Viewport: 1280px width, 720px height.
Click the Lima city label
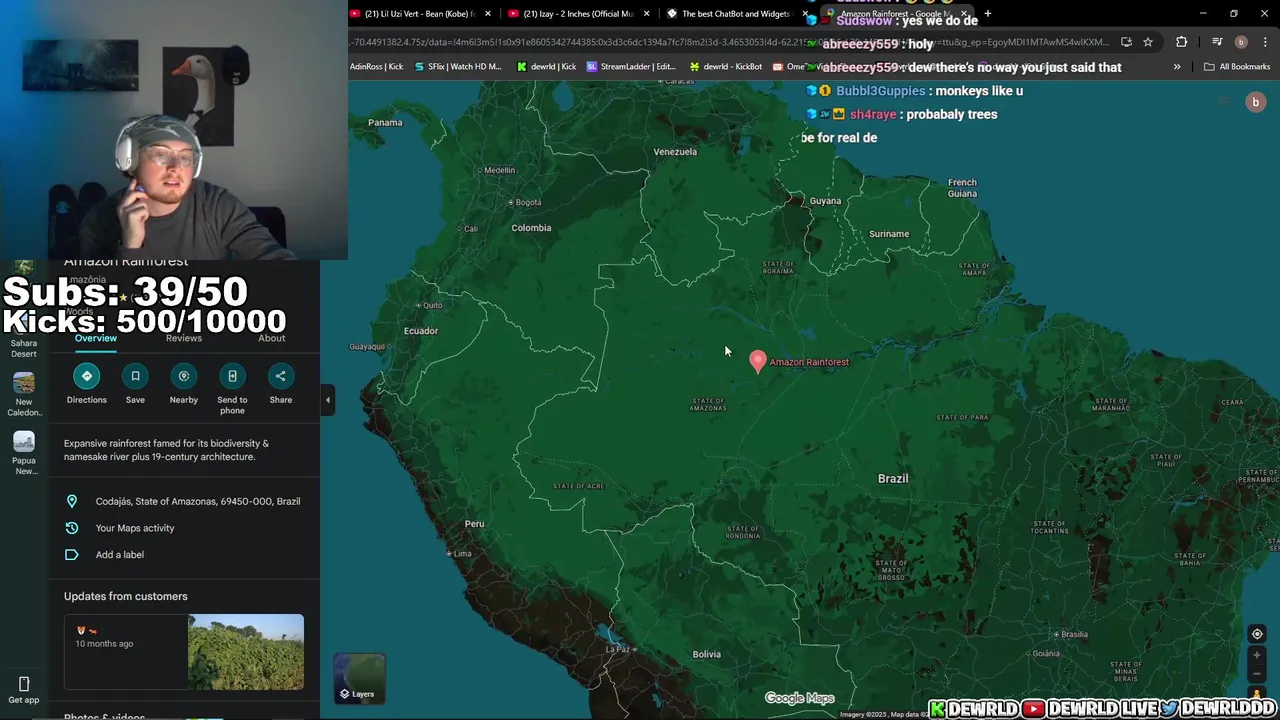(462, 554)
